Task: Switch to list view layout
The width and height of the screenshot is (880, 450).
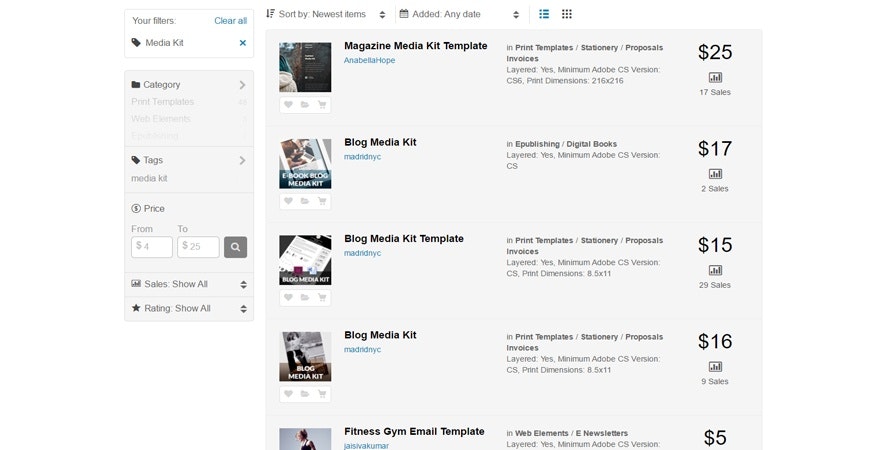Action: tap(544, 14)
